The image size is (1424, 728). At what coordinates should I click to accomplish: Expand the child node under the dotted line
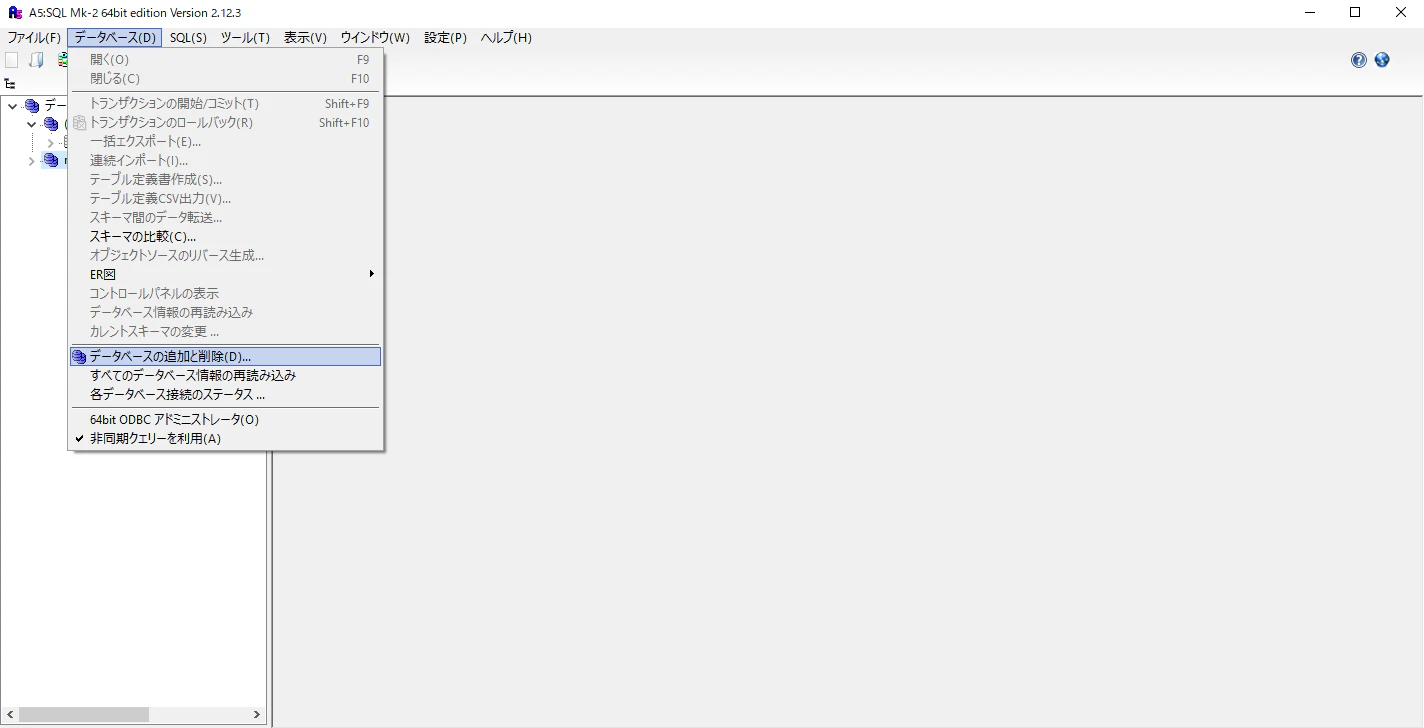pyautogui.click(x=50, y=143)
